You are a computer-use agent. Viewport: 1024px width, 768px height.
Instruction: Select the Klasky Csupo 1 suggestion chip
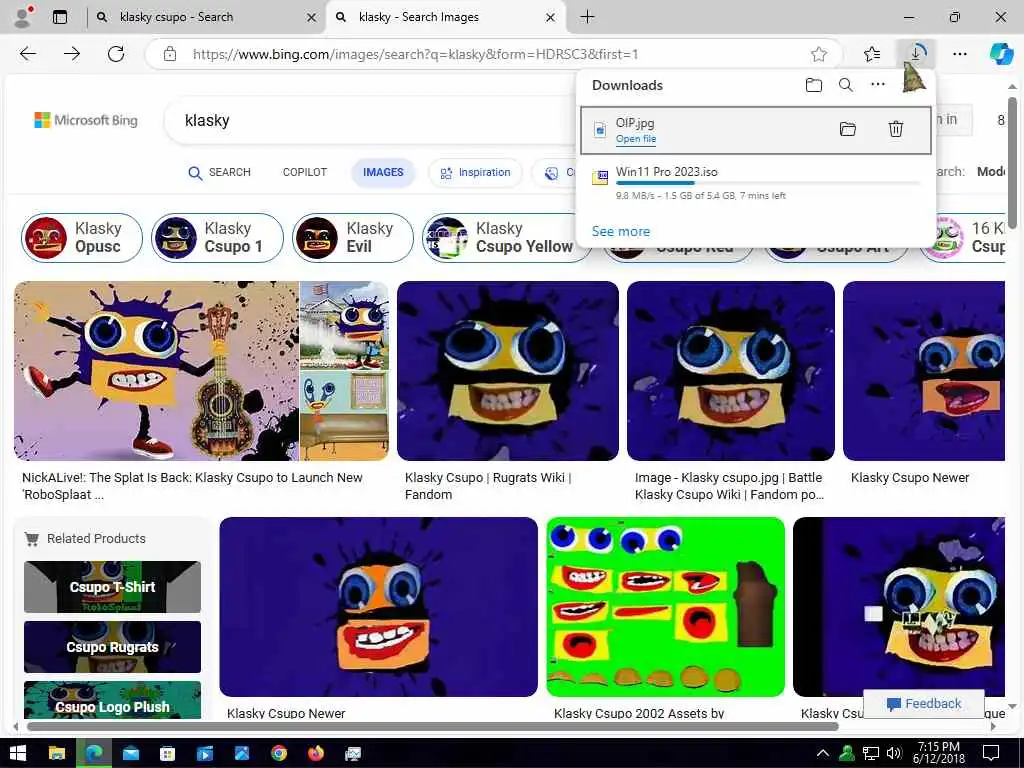(217, 238)
